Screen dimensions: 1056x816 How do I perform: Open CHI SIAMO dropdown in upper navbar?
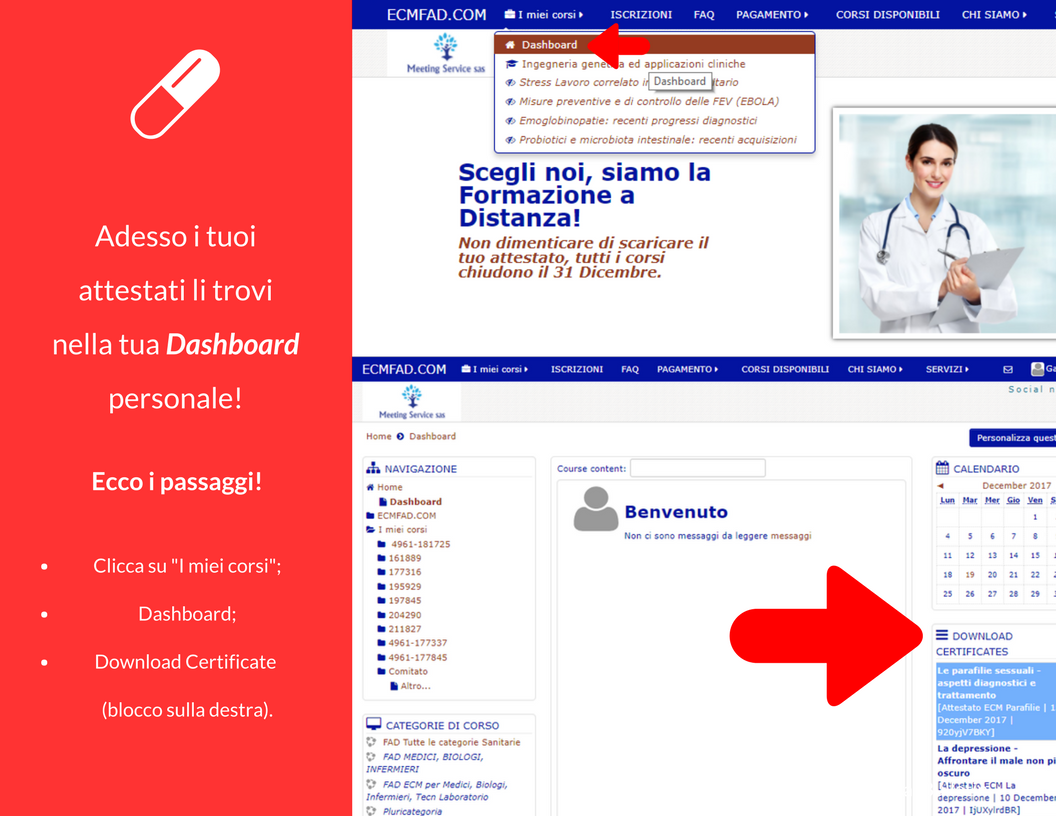[x=994, y=15]
